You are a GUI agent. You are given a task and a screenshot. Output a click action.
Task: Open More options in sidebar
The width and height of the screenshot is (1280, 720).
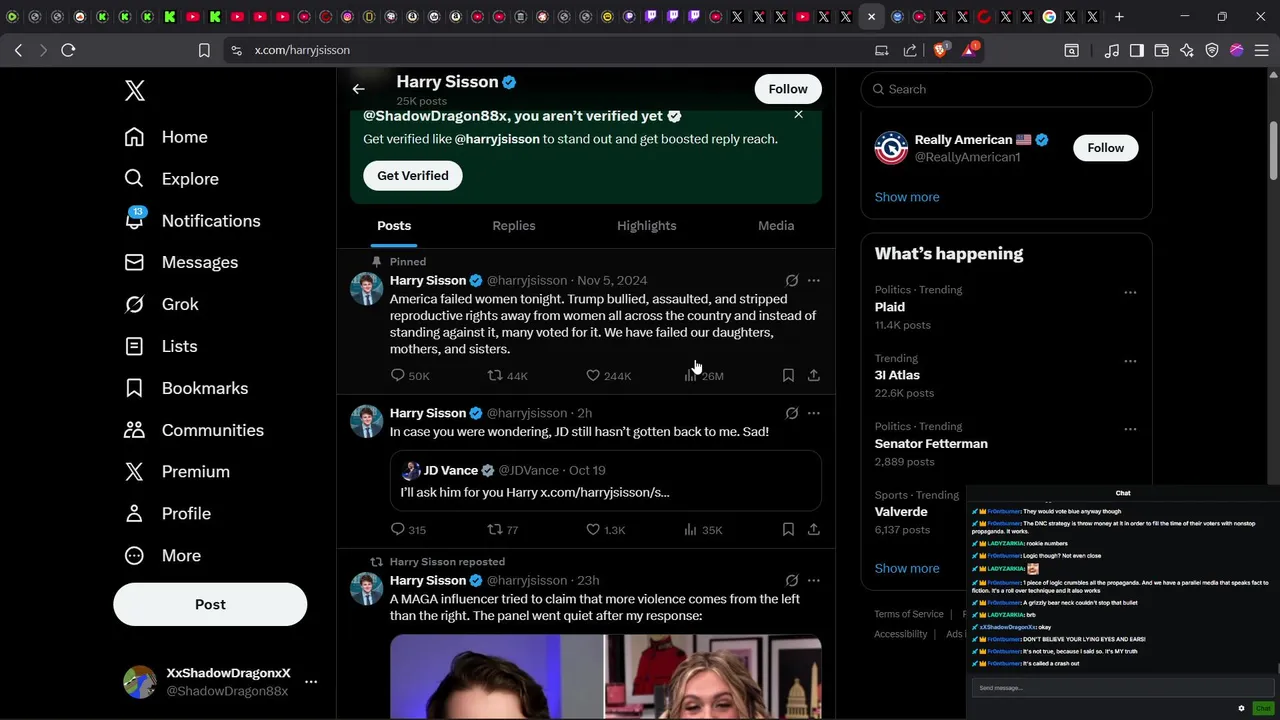pyautogui.click(x=162, y=555)
